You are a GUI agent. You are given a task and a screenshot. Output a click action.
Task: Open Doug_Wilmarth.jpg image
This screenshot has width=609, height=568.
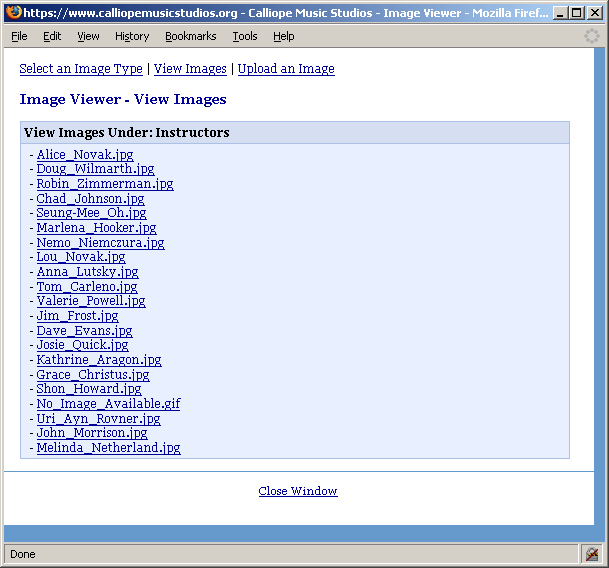click(96, 169)
